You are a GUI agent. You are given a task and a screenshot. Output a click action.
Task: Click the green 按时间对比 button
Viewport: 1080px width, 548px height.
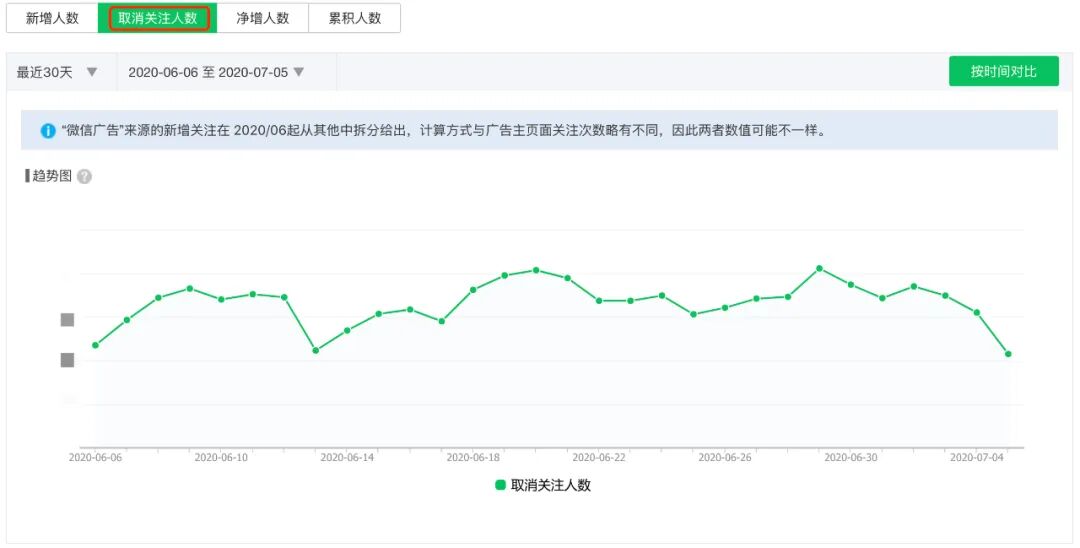(1003, 72)
